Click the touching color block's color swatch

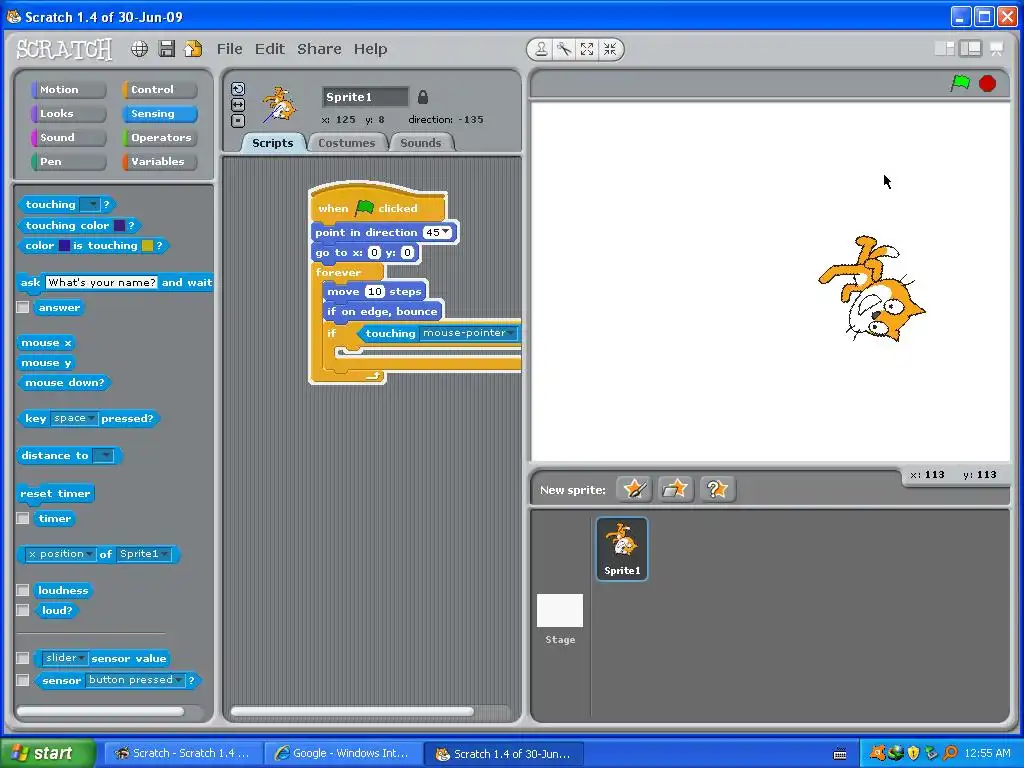[x=120, y=225]
